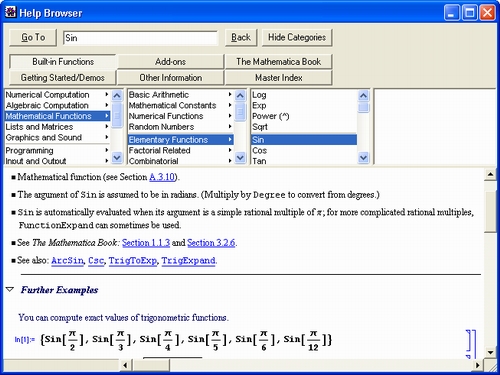The image size is (500, 375).
Task: Click Hide Categories button
Action: 297,37
